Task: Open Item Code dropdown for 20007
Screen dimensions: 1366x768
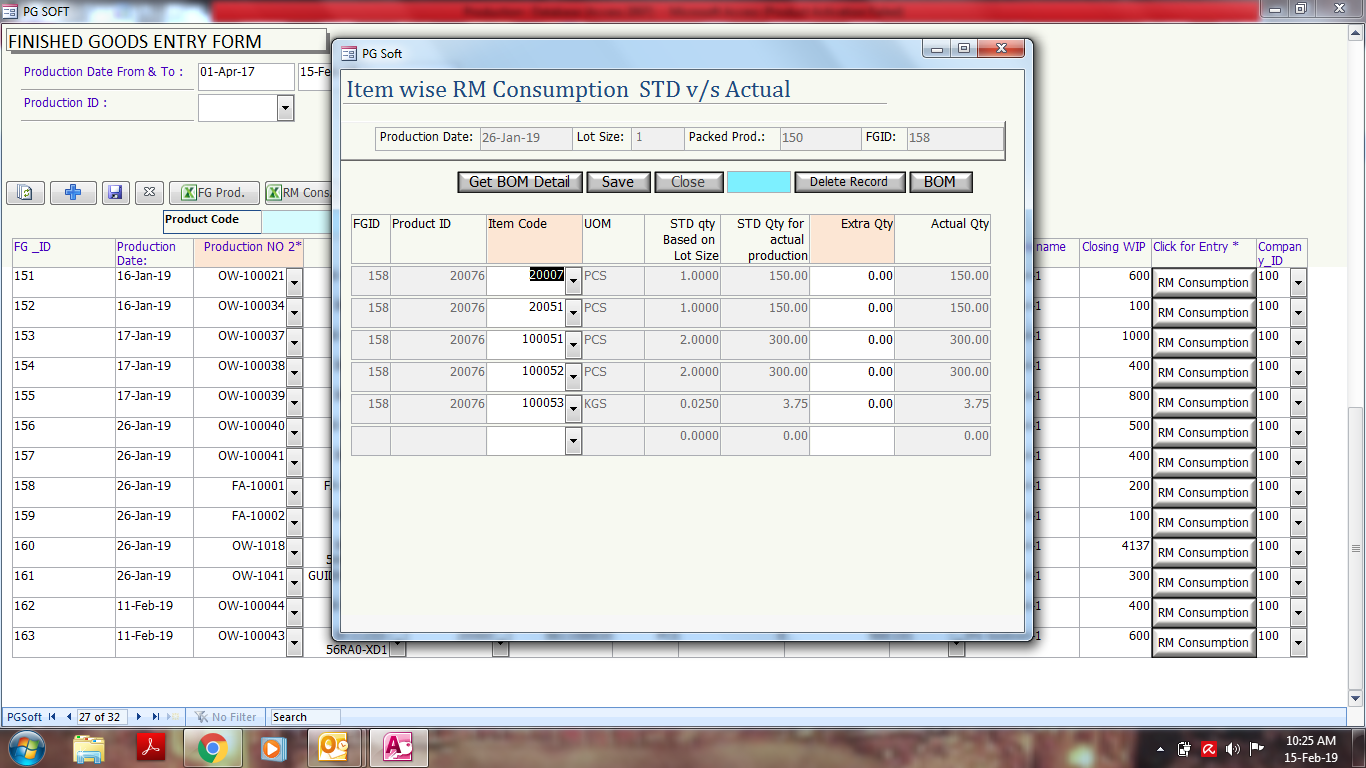Action: coord(573,281)
